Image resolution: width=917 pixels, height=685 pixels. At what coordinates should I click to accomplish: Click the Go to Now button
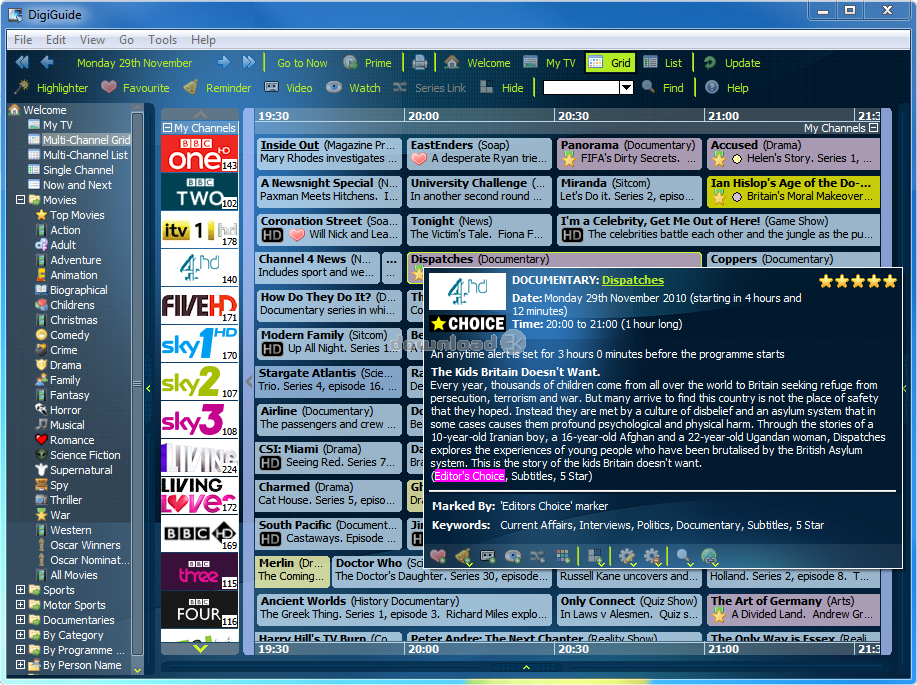click(x=302, y=63)
